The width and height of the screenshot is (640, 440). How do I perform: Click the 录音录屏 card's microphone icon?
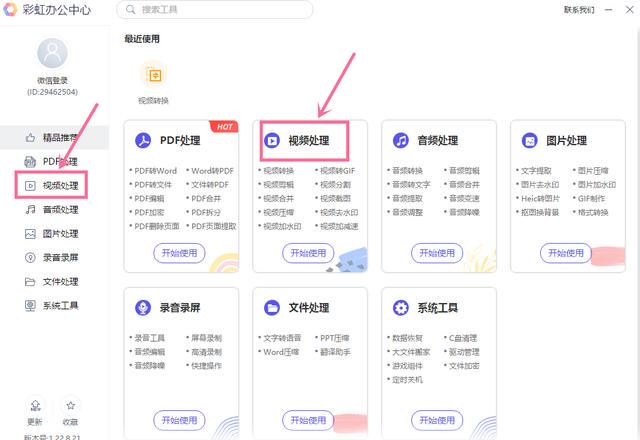(143, 307)
